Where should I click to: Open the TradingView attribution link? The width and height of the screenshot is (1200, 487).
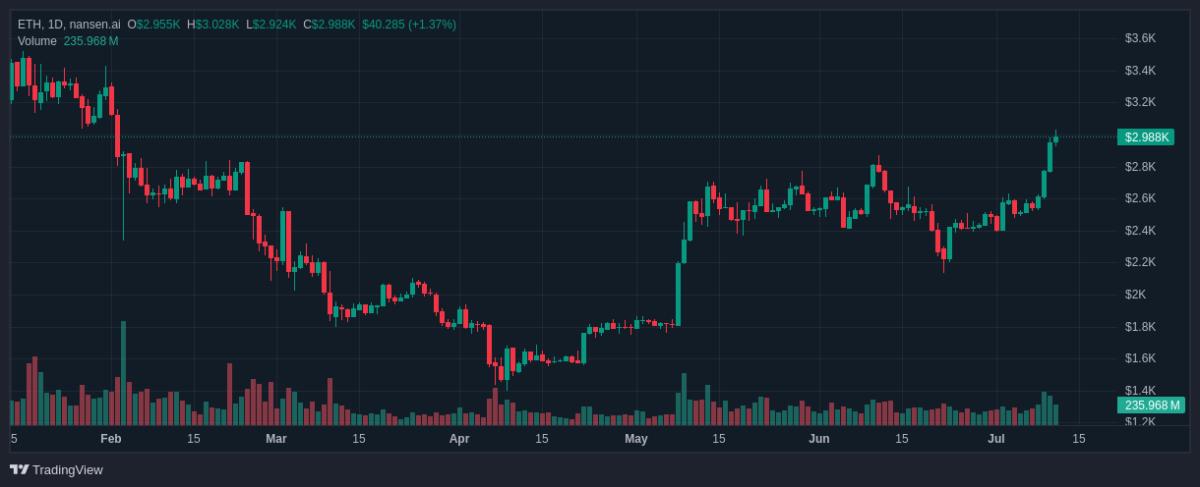(56, 470)
